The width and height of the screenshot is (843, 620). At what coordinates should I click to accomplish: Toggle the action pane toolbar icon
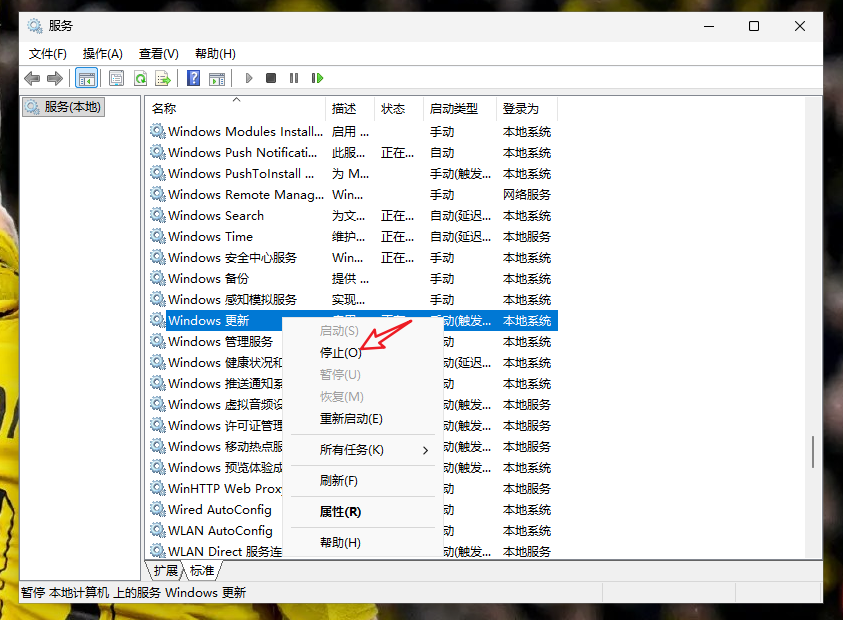[217, 79]
